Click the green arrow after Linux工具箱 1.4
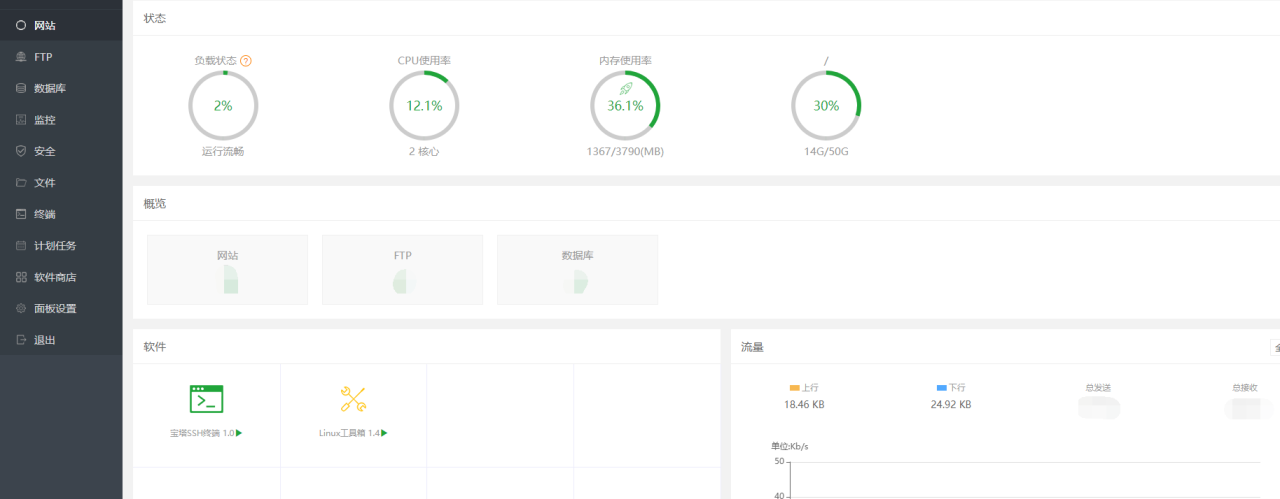Viewport: 1280px width, 499px height. (x=384, y=433)
